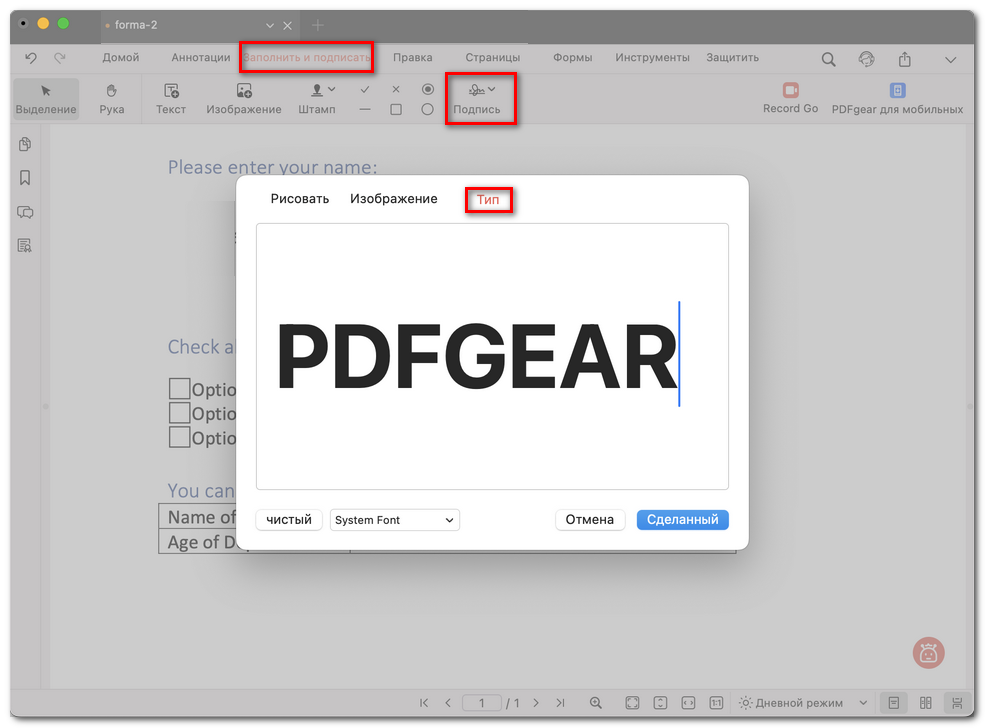
Task: Go to the previous page
Action: tap(448, 703)
